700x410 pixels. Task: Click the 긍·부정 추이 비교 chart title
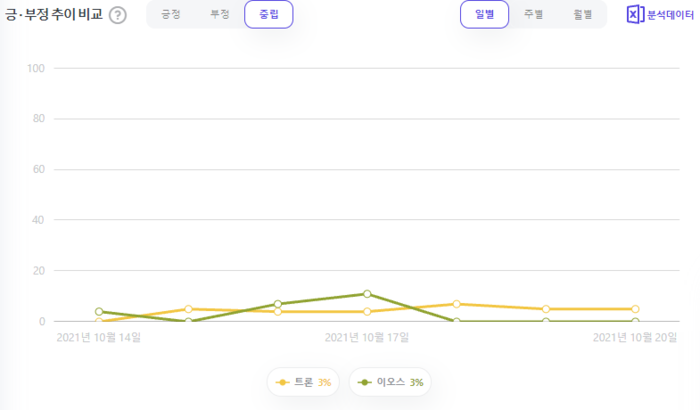[x=54, y=15]
